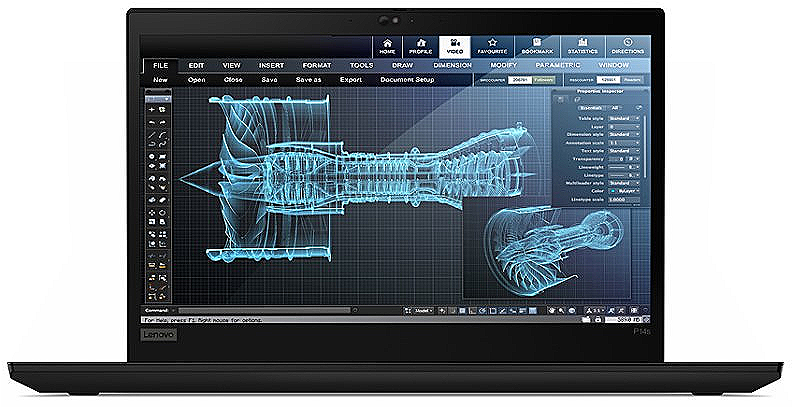This screenshot has width=799, height=408.
Task: Select the line drawing tool in toolbox
Action: 152,133
